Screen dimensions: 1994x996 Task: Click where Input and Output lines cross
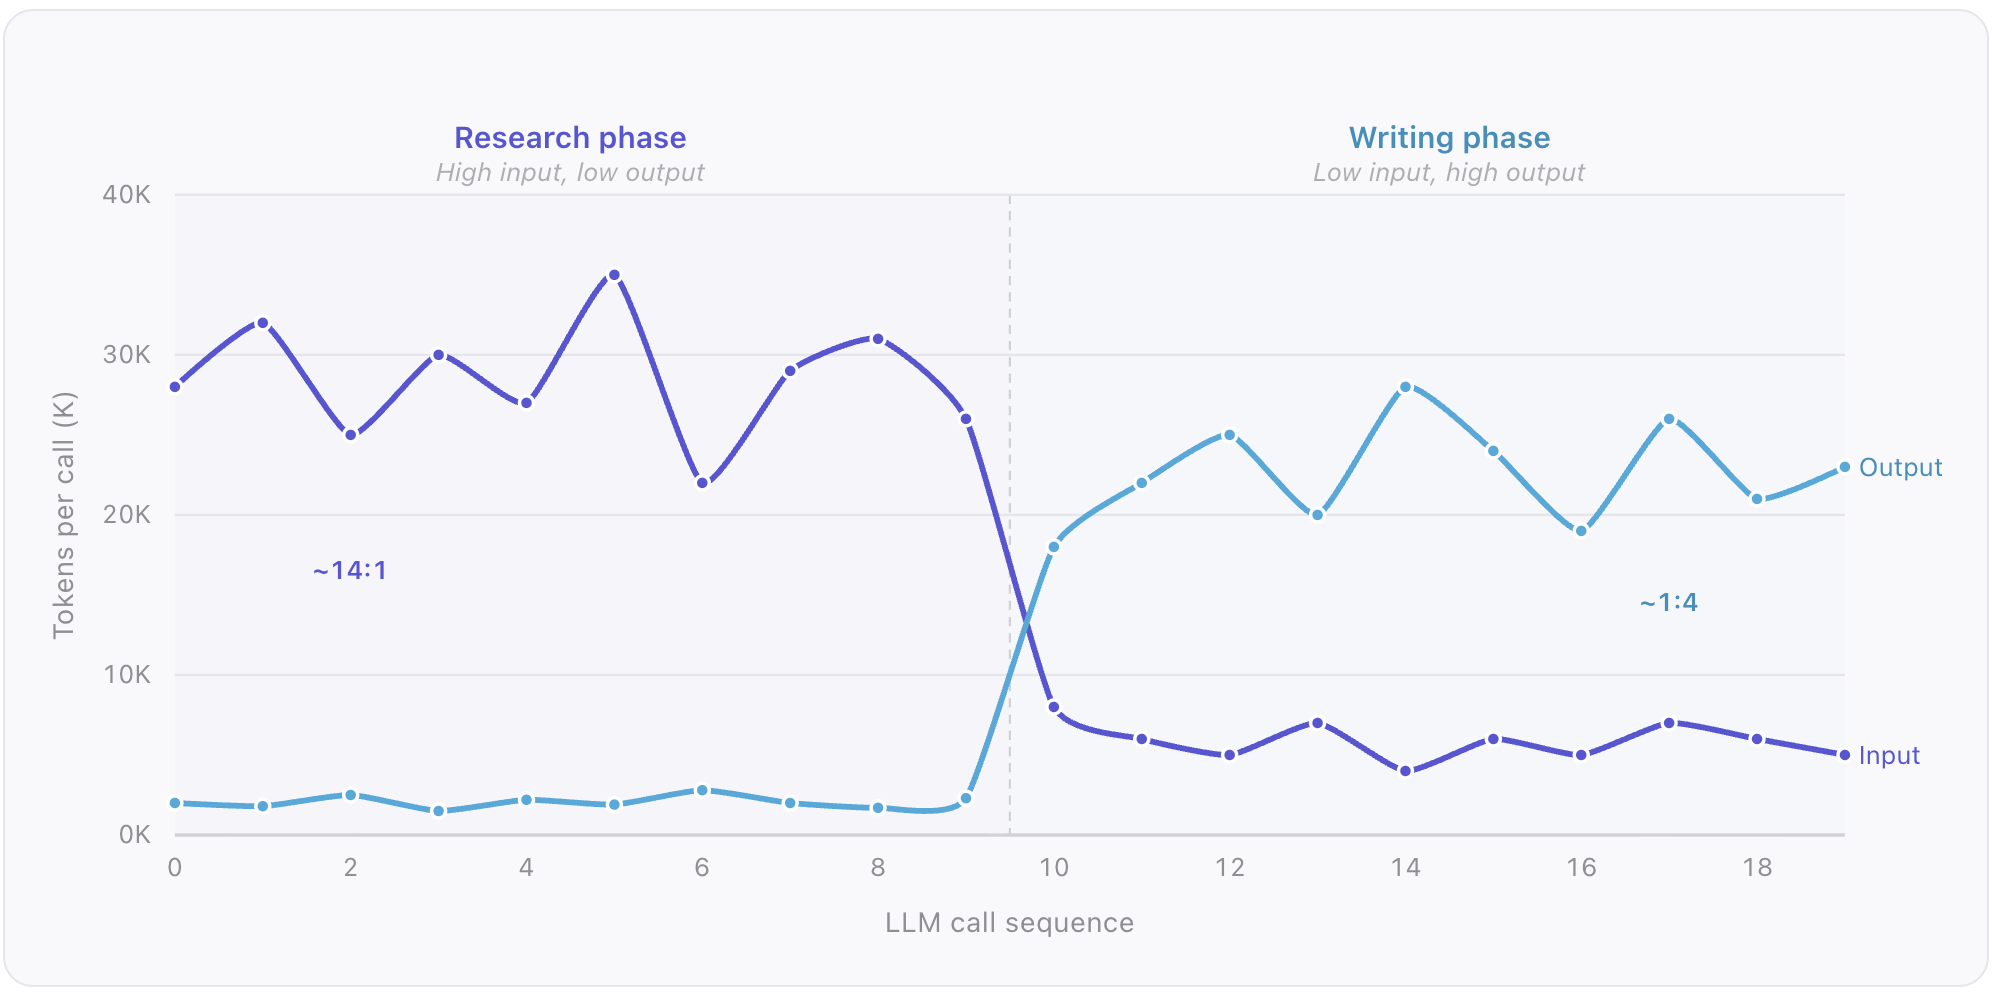tap(1026, 625)
